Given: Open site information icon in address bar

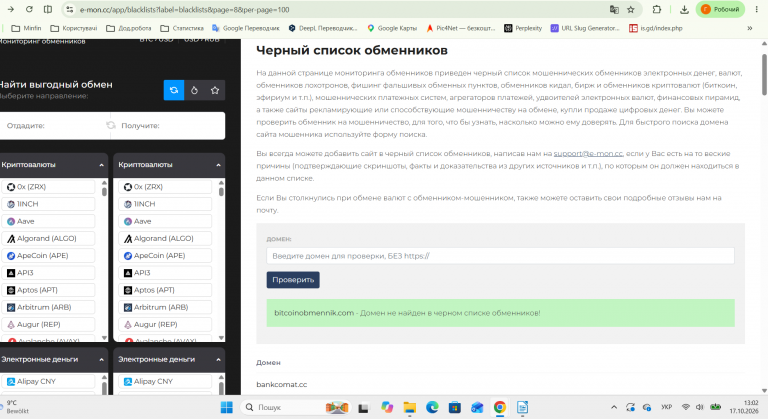Looking at the screenshot, I should (70, 9).
